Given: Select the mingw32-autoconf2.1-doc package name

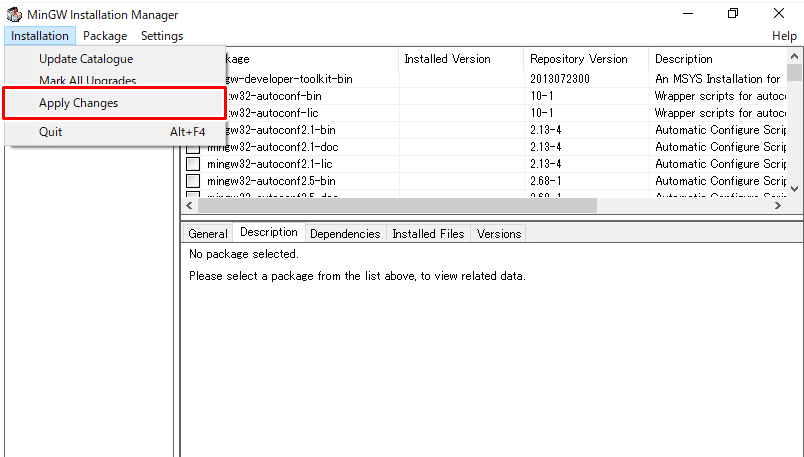Looking at the screenshot, I should click(x=272, y=147).
